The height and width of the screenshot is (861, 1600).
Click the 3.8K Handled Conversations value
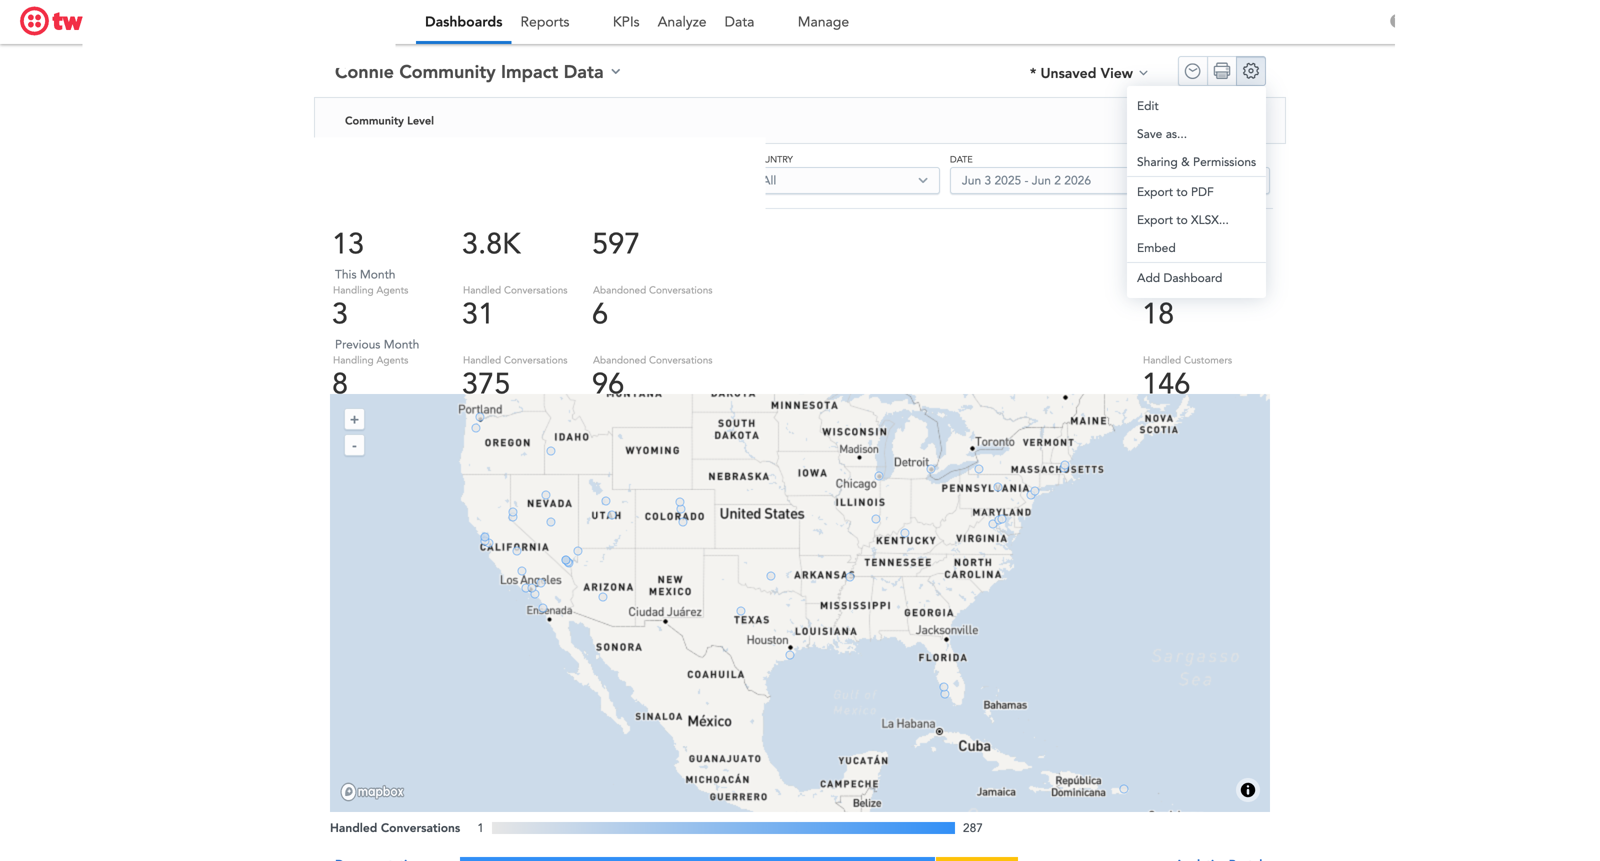(x=491, y=244)
